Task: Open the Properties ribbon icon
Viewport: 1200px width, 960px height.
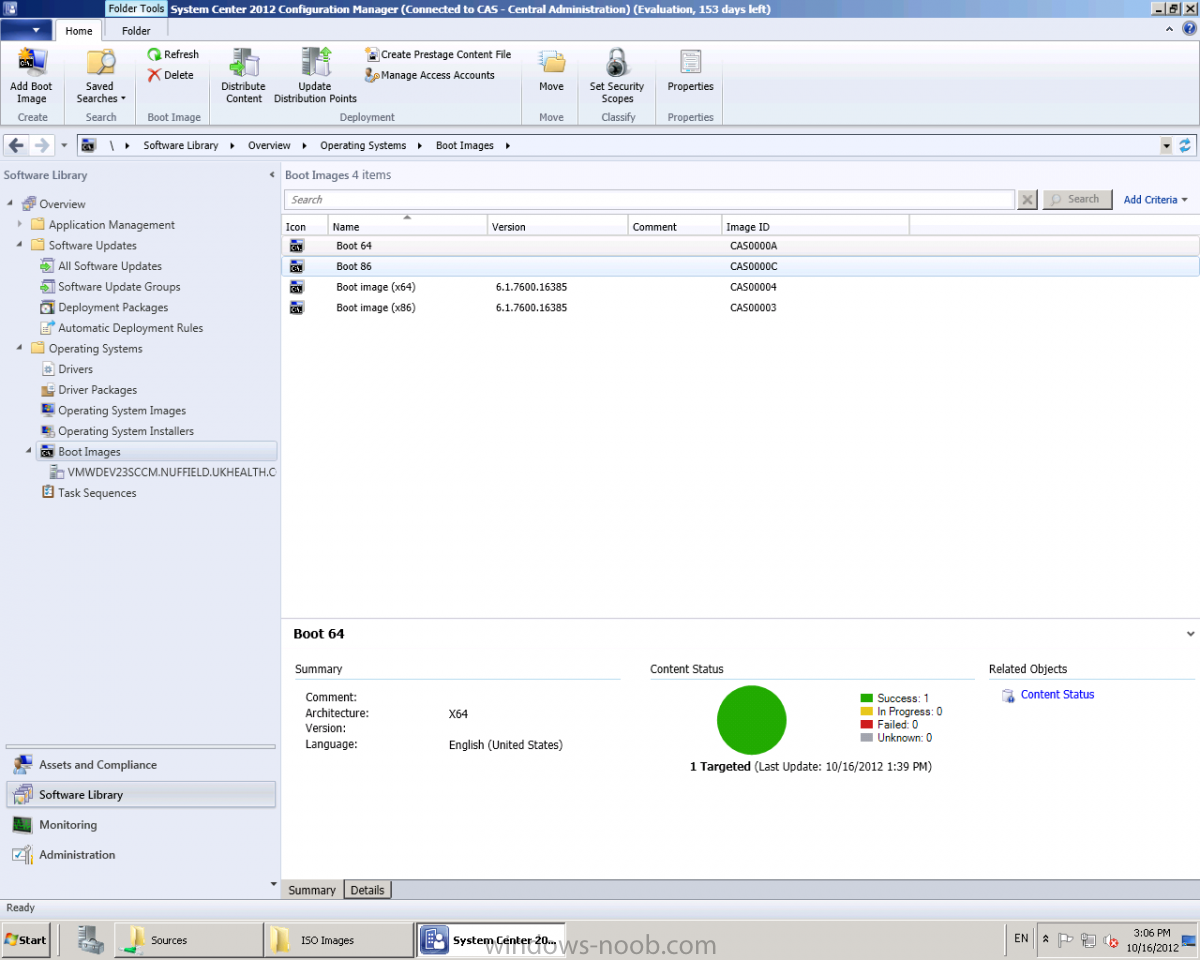Action: (x=691, y=63)
